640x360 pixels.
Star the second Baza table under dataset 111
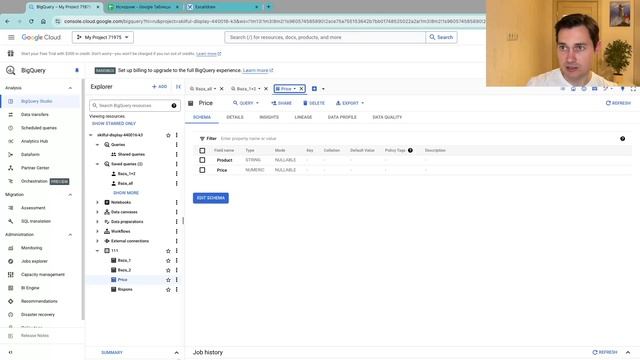click(x=168, y=270)
